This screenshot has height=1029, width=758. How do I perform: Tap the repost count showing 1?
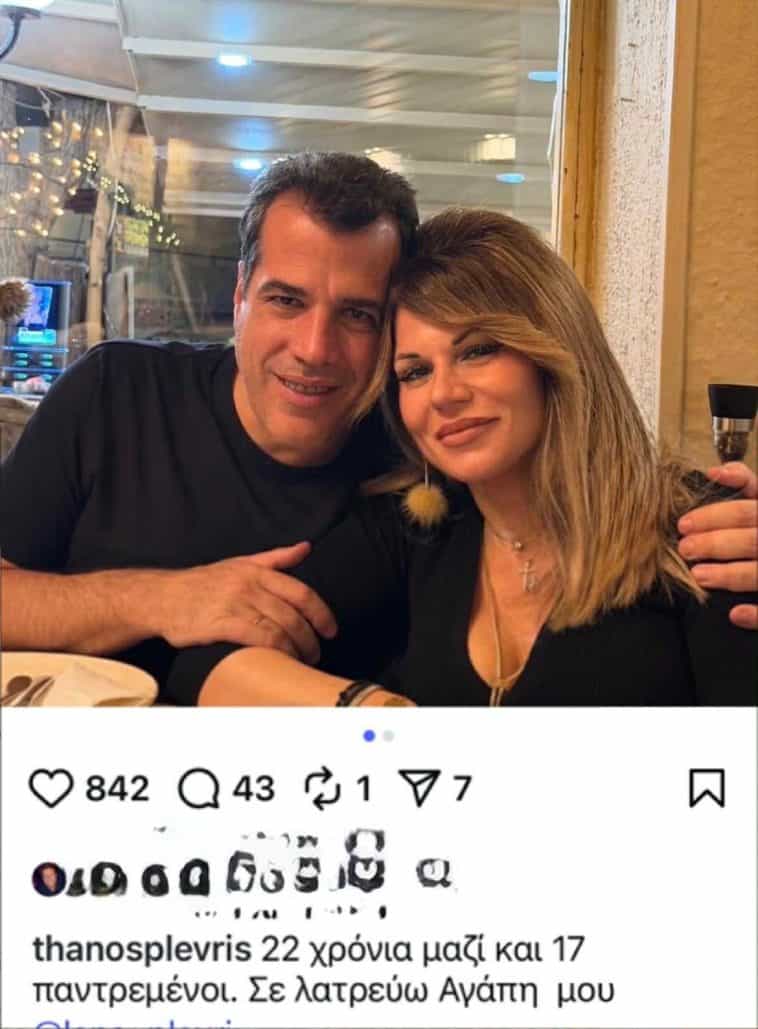(364, 788)
